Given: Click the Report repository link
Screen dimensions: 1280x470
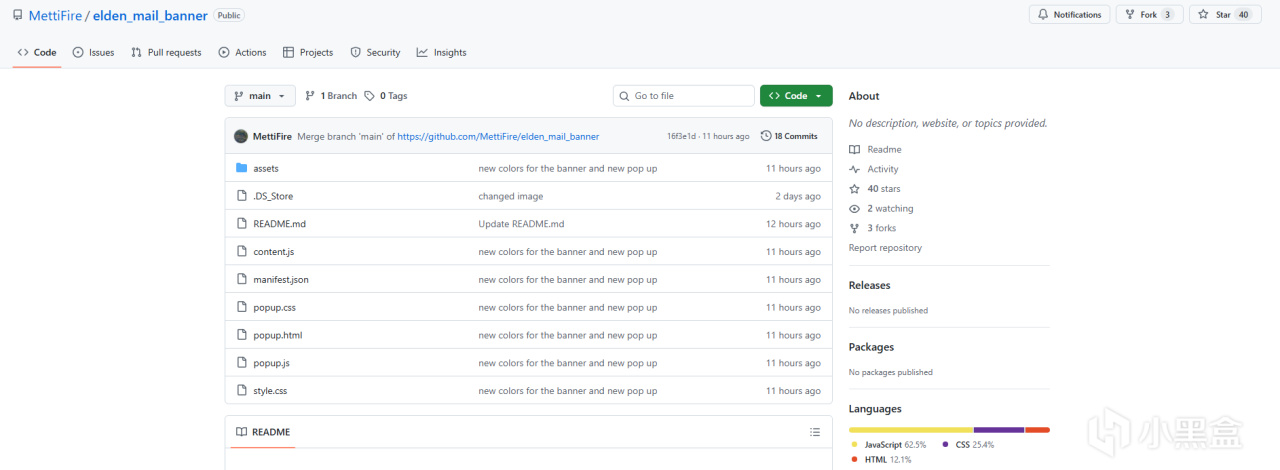Looking at the screenshot, I should (885, 248).
